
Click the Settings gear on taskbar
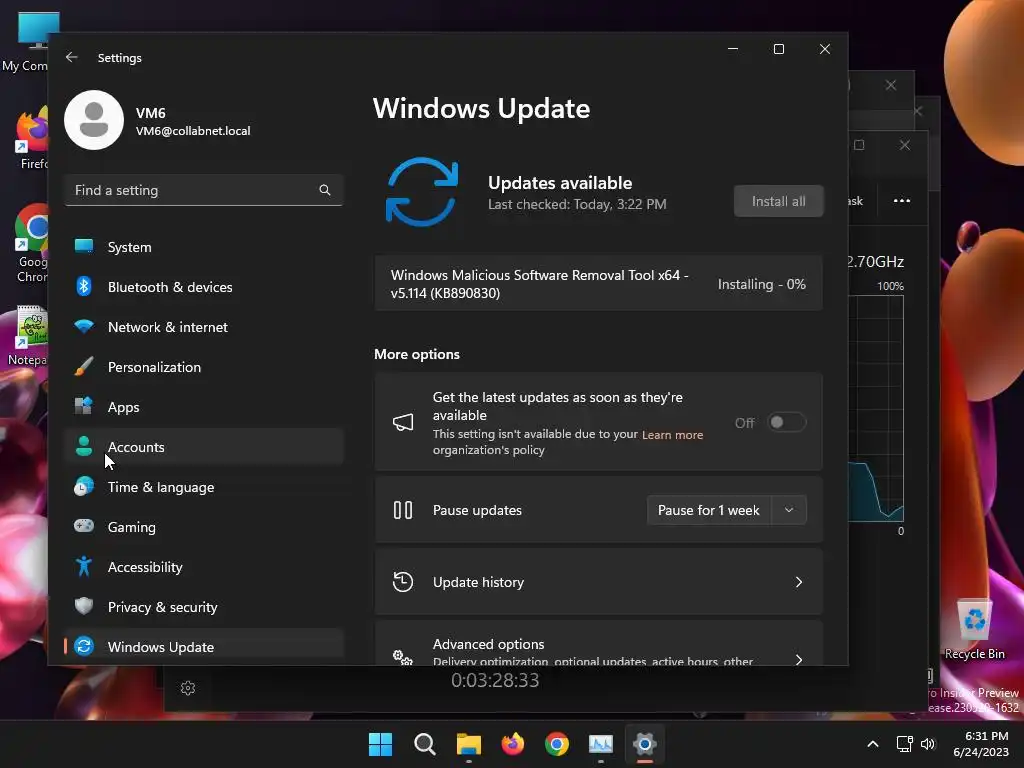[645, 744]
